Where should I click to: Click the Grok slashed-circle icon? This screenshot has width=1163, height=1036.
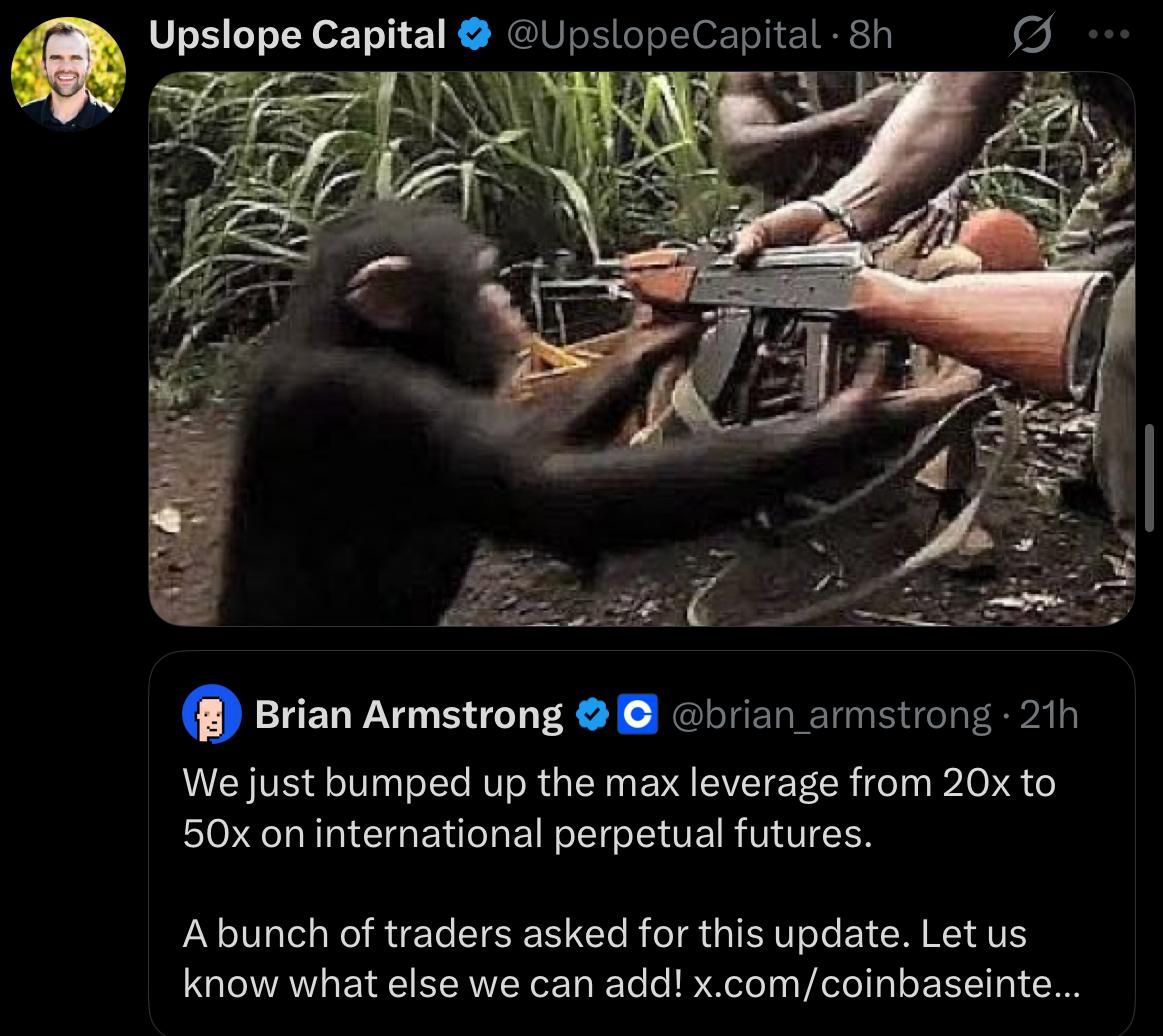click(1031, 34)
